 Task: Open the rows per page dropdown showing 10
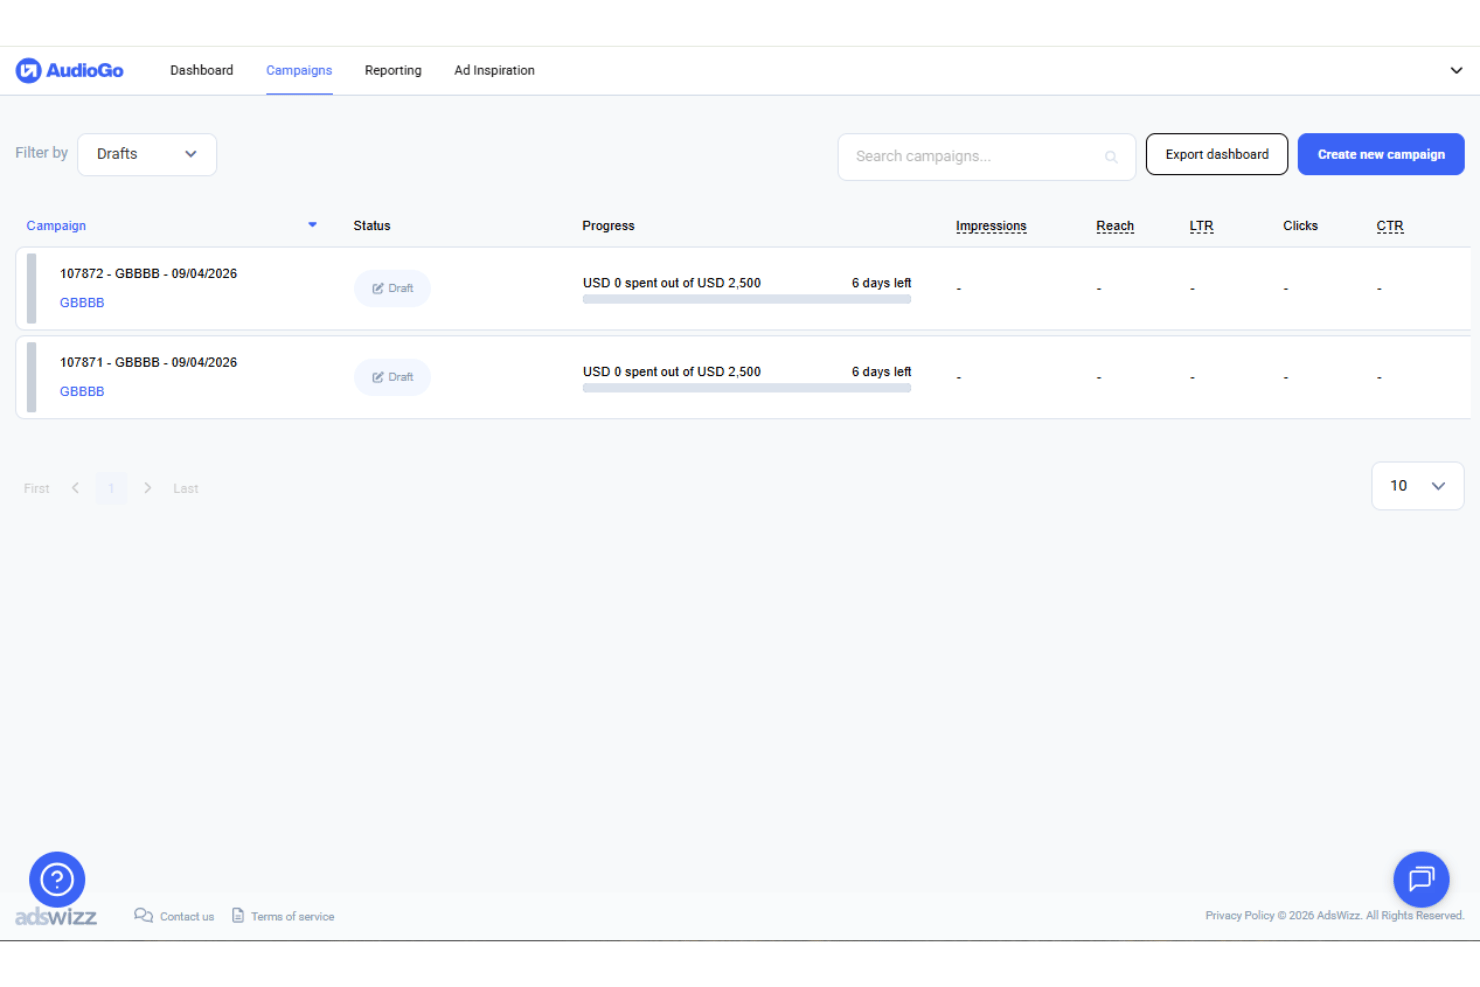click(x=1417, y=486)
